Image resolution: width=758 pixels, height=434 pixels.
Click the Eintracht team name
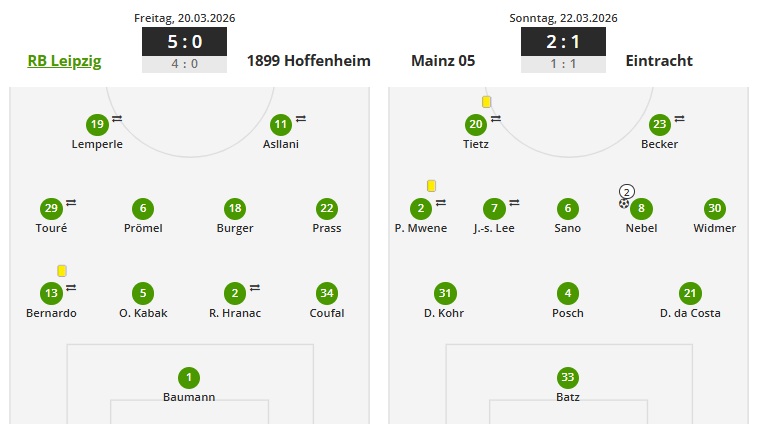(x=659, y=61)
